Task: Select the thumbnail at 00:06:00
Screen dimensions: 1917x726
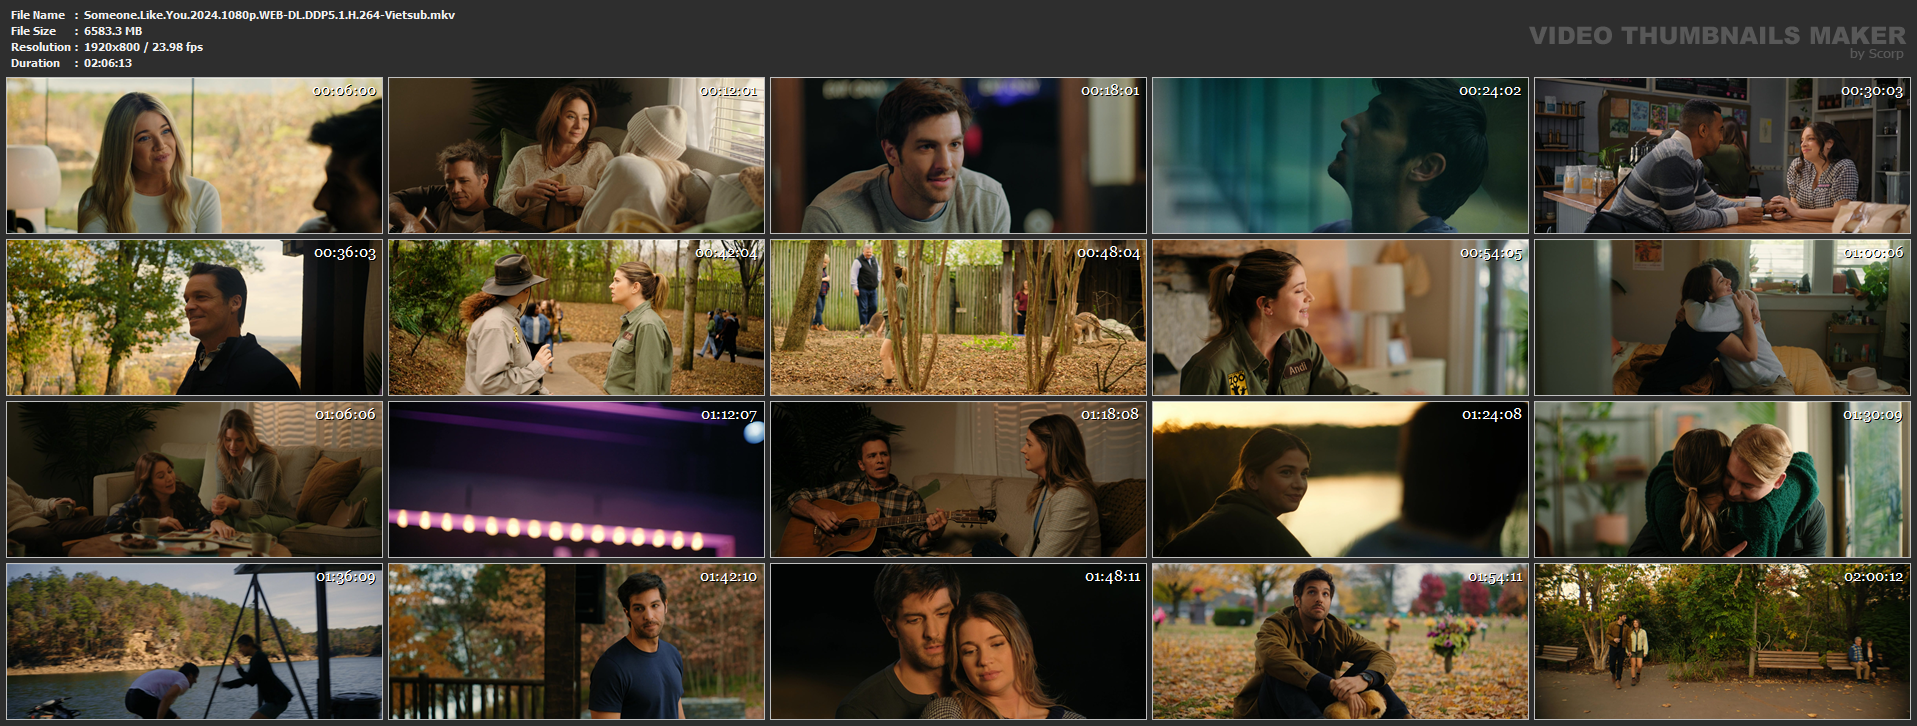Action: tap(194, 156)
